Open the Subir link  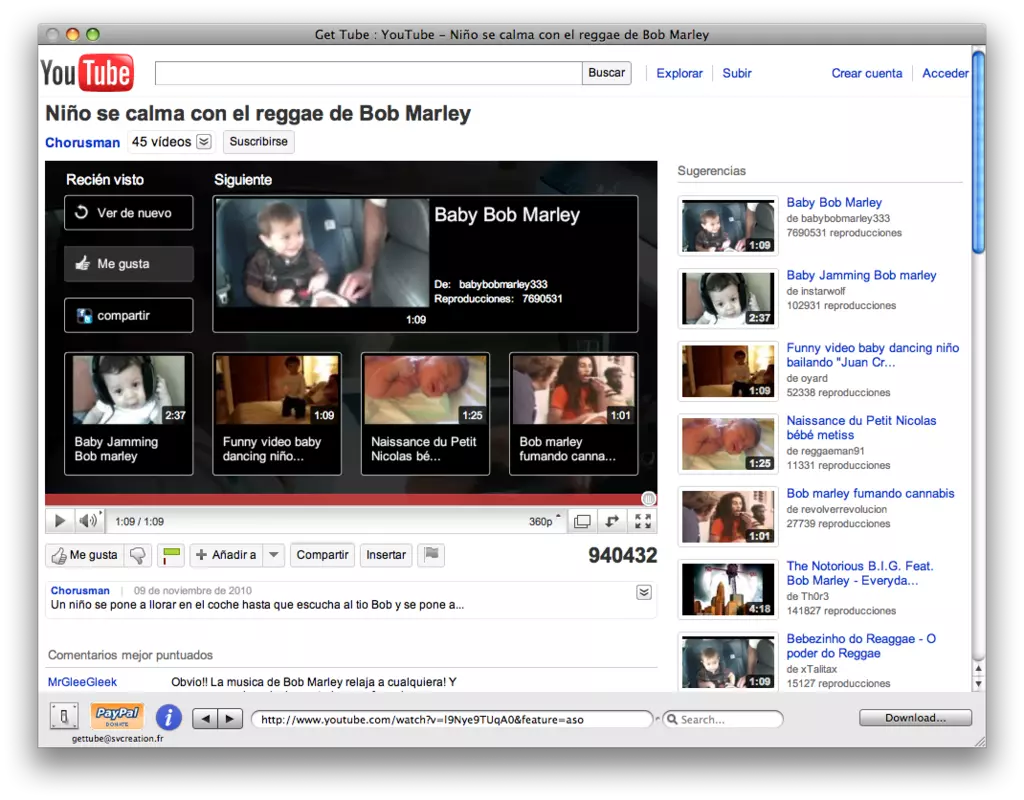[x=737, y=73]
